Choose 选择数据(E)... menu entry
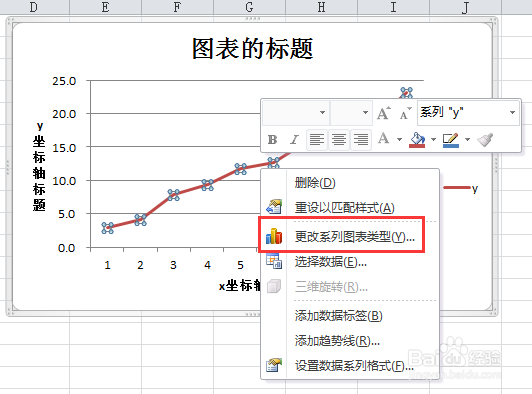The width and height of the screenshot is (532, 394). pos(350,262)
